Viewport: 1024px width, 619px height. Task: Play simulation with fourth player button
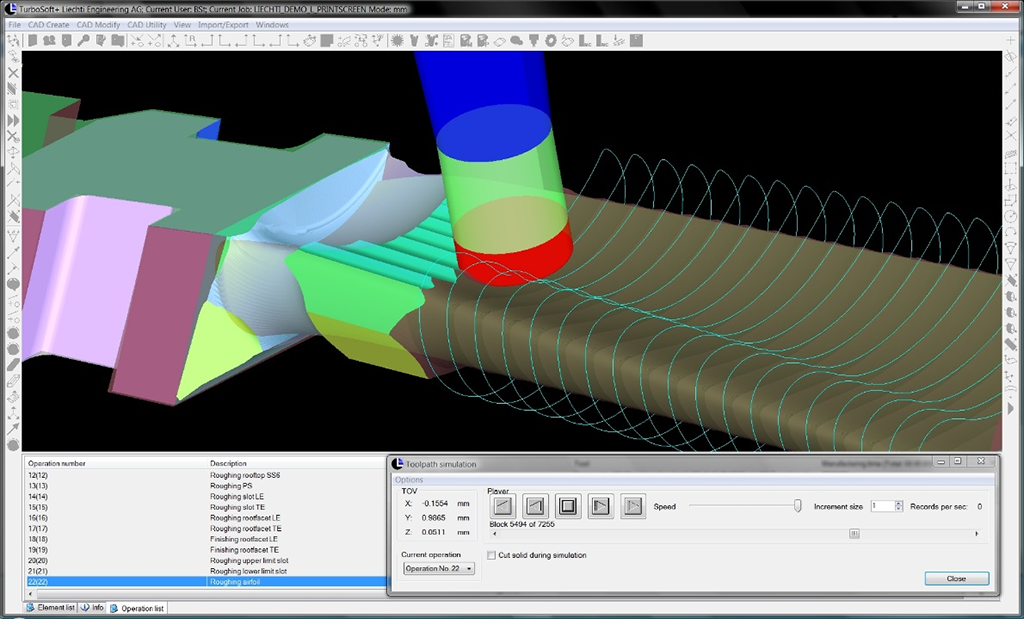pyautogui.click(x=600, y=506)
